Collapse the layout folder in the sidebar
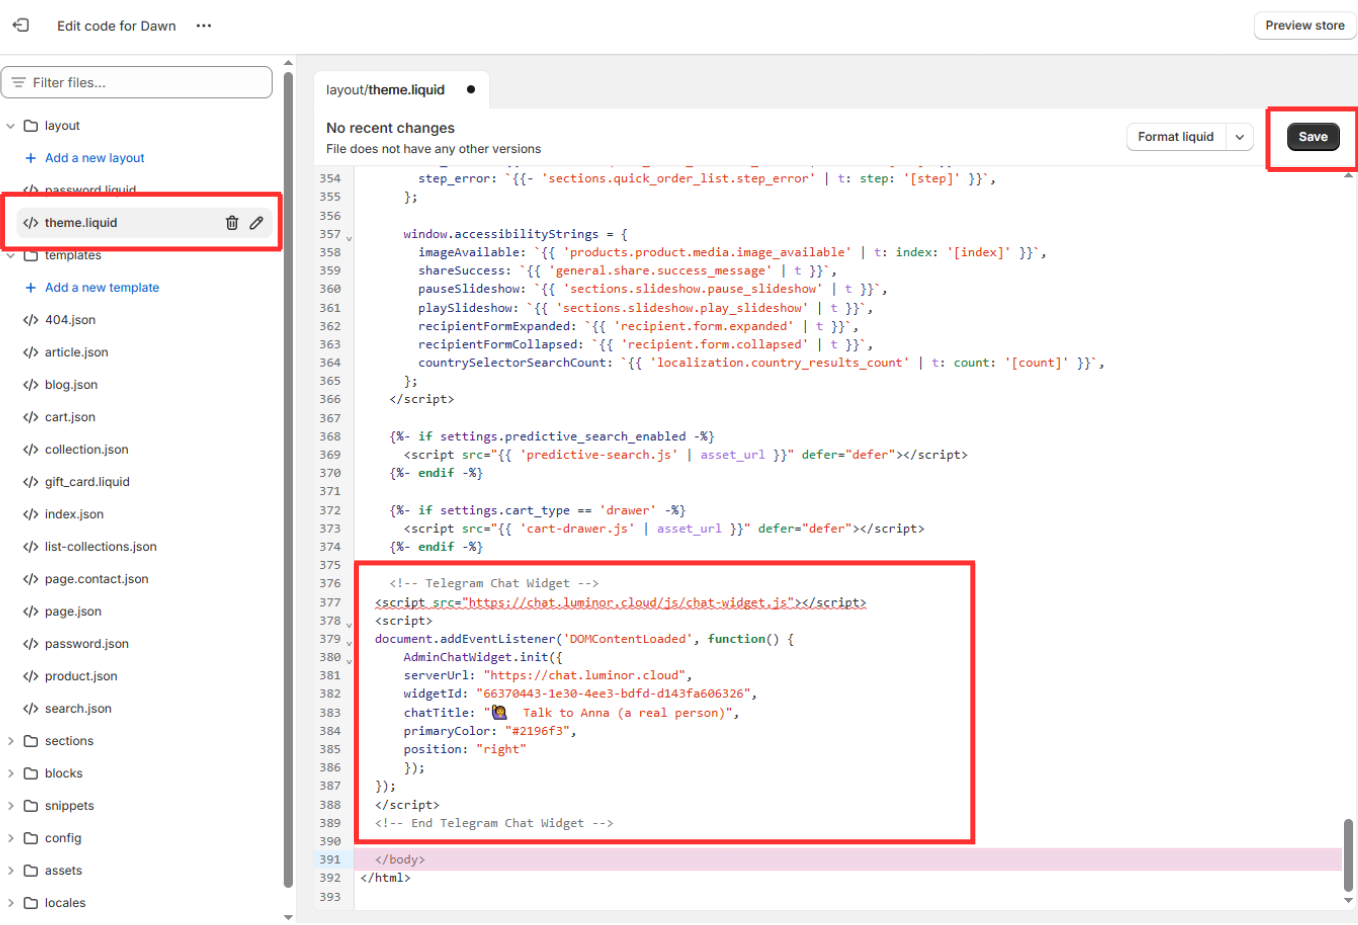 (x=10, y=125)
